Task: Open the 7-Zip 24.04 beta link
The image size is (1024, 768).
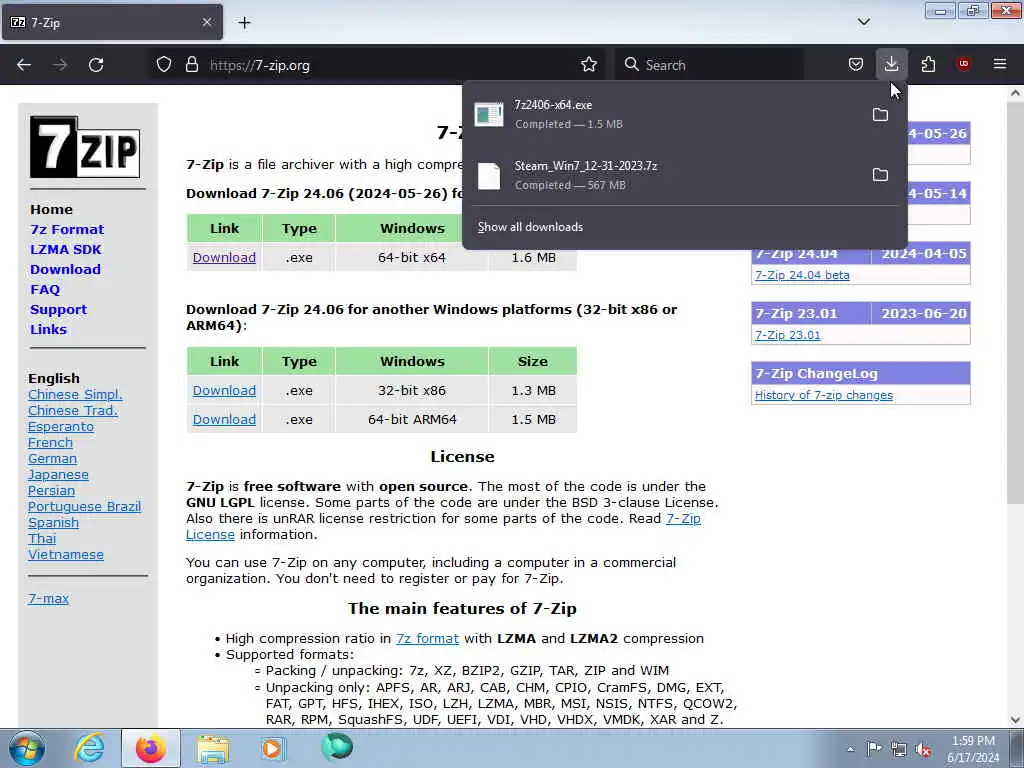Action: pyautogui.click(x=802, y=275)
